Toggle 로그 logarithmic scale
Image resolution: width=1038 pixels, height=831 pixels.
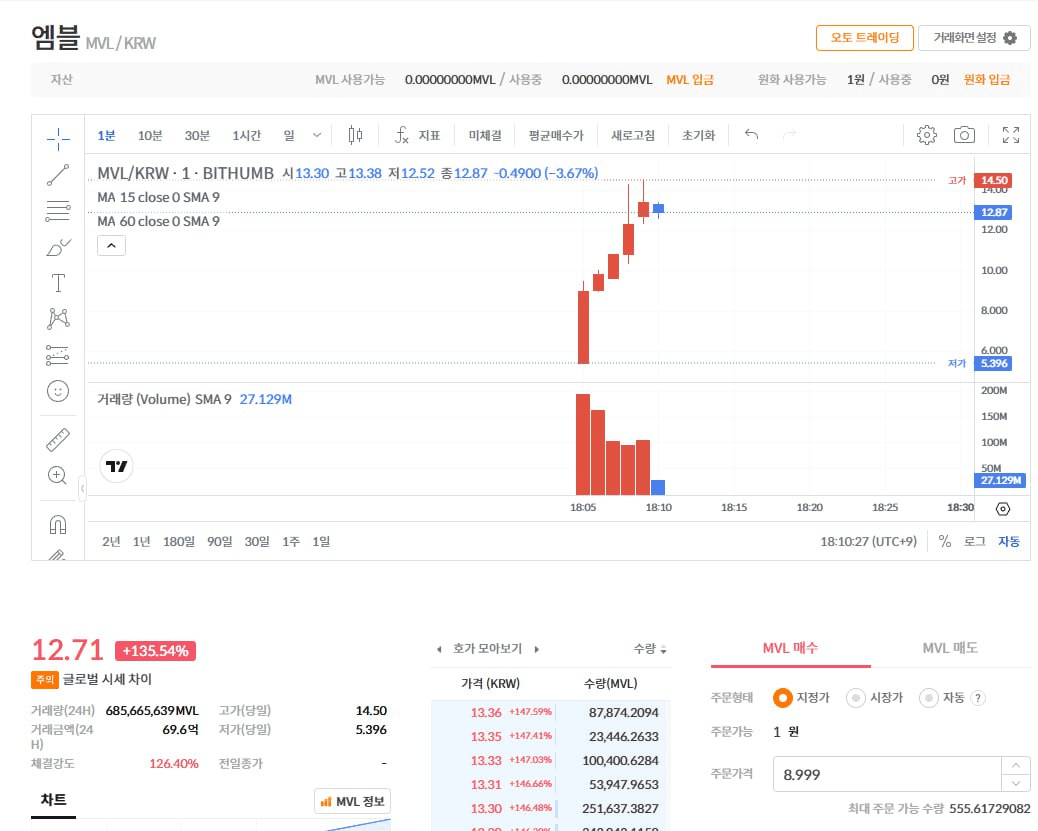[974, 542]
